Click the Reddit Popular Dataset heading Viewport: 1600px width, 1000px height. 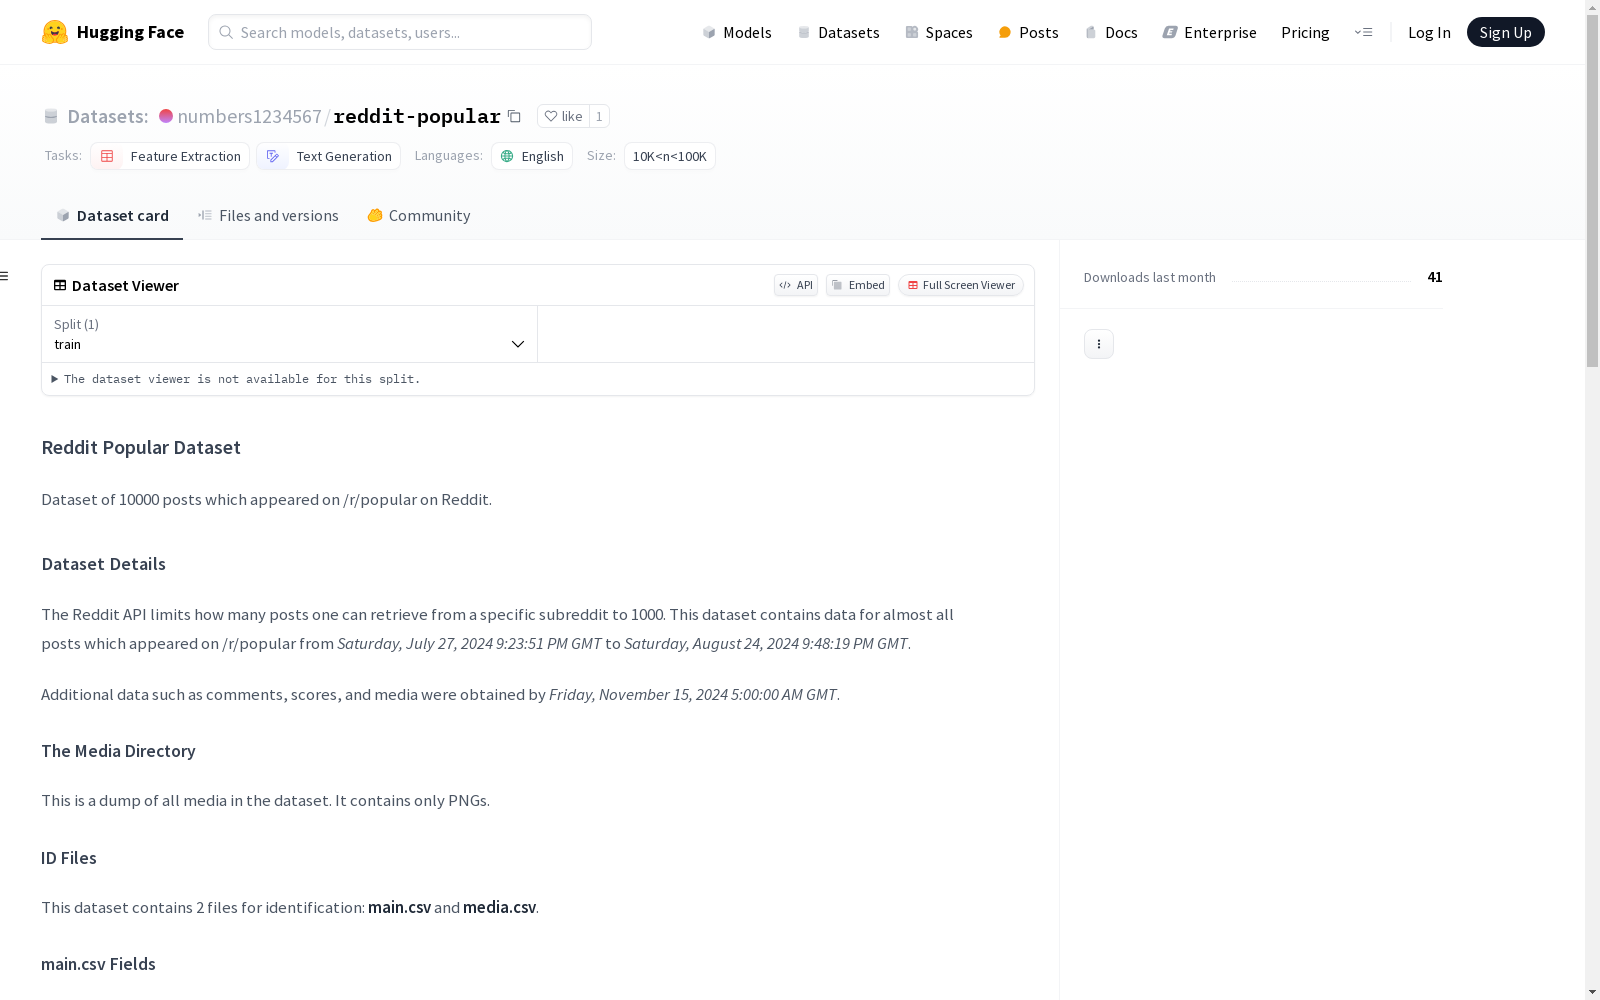coord(141,447)
